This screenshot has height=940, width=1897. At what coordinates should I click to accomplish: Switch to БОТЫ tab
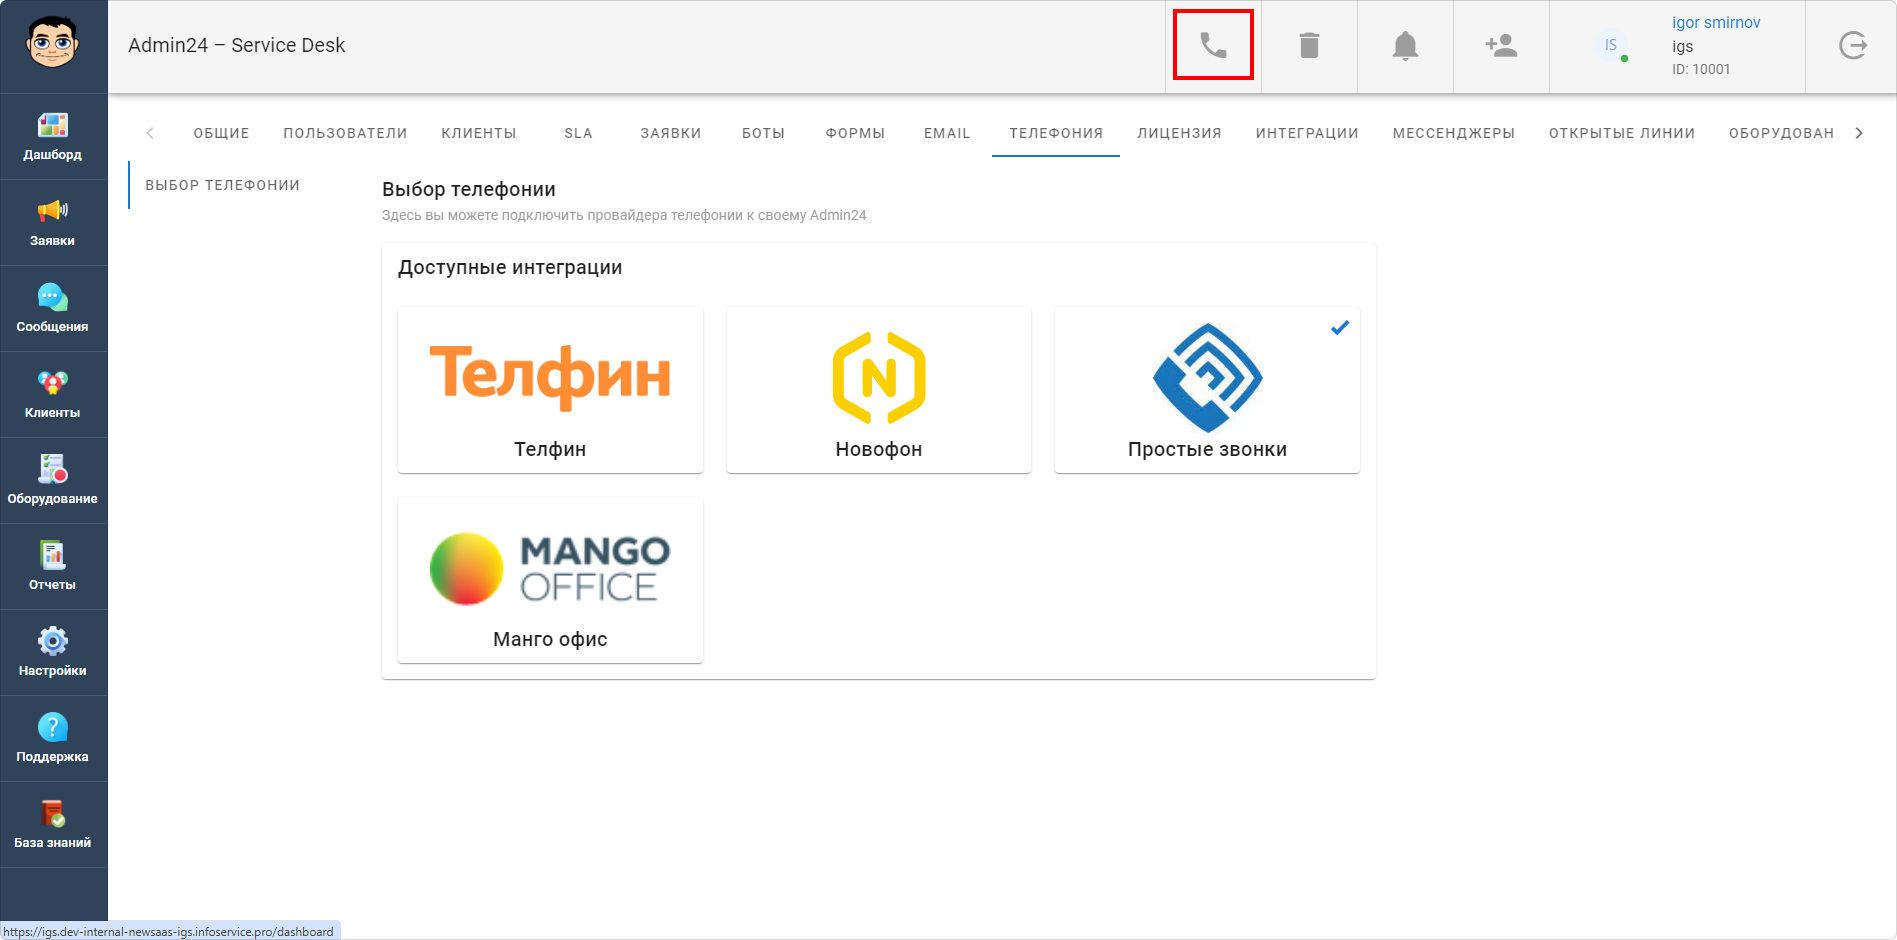coord(763,133)
